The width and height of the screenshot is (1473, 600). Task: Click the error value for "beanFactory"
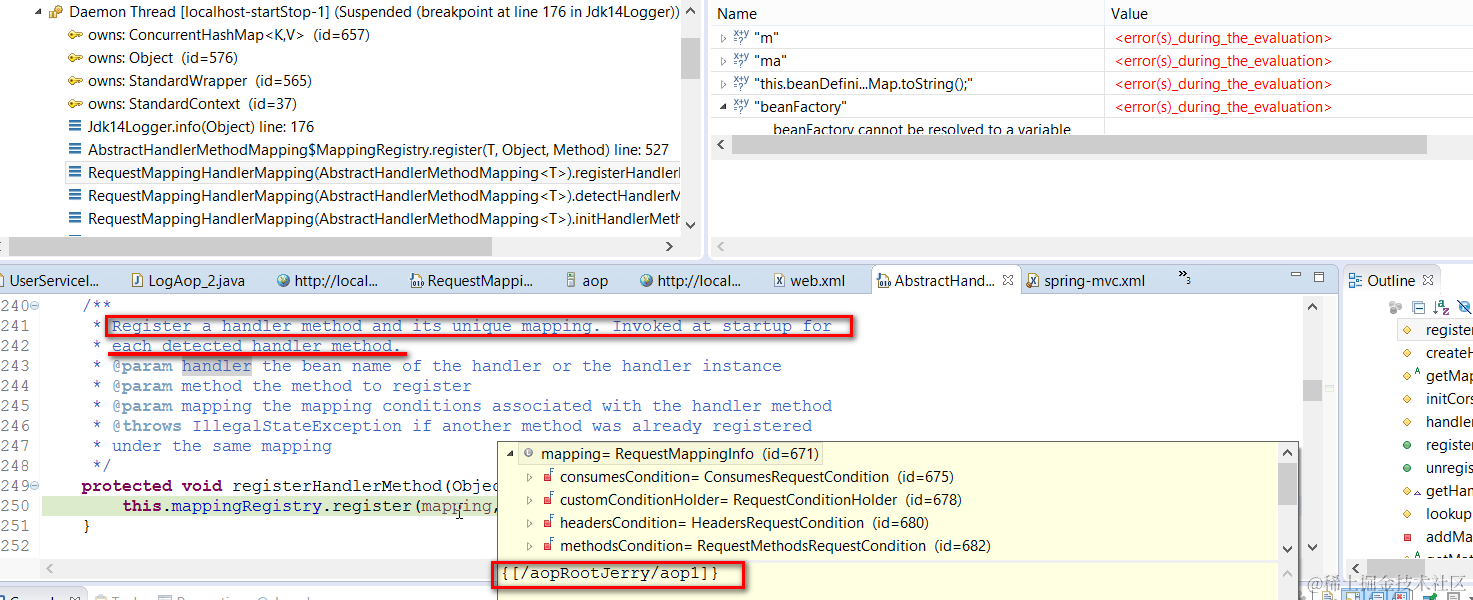coord(1223,107)
